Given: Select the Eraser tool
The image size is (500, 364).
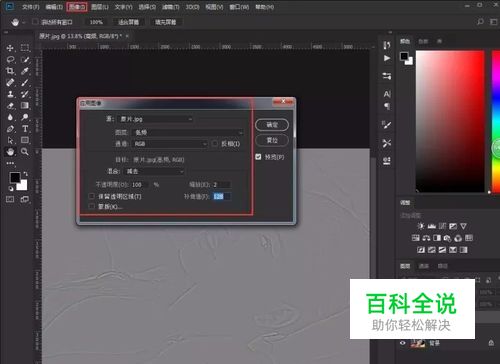Looking at the screenshot, I should tap(10, 106).
